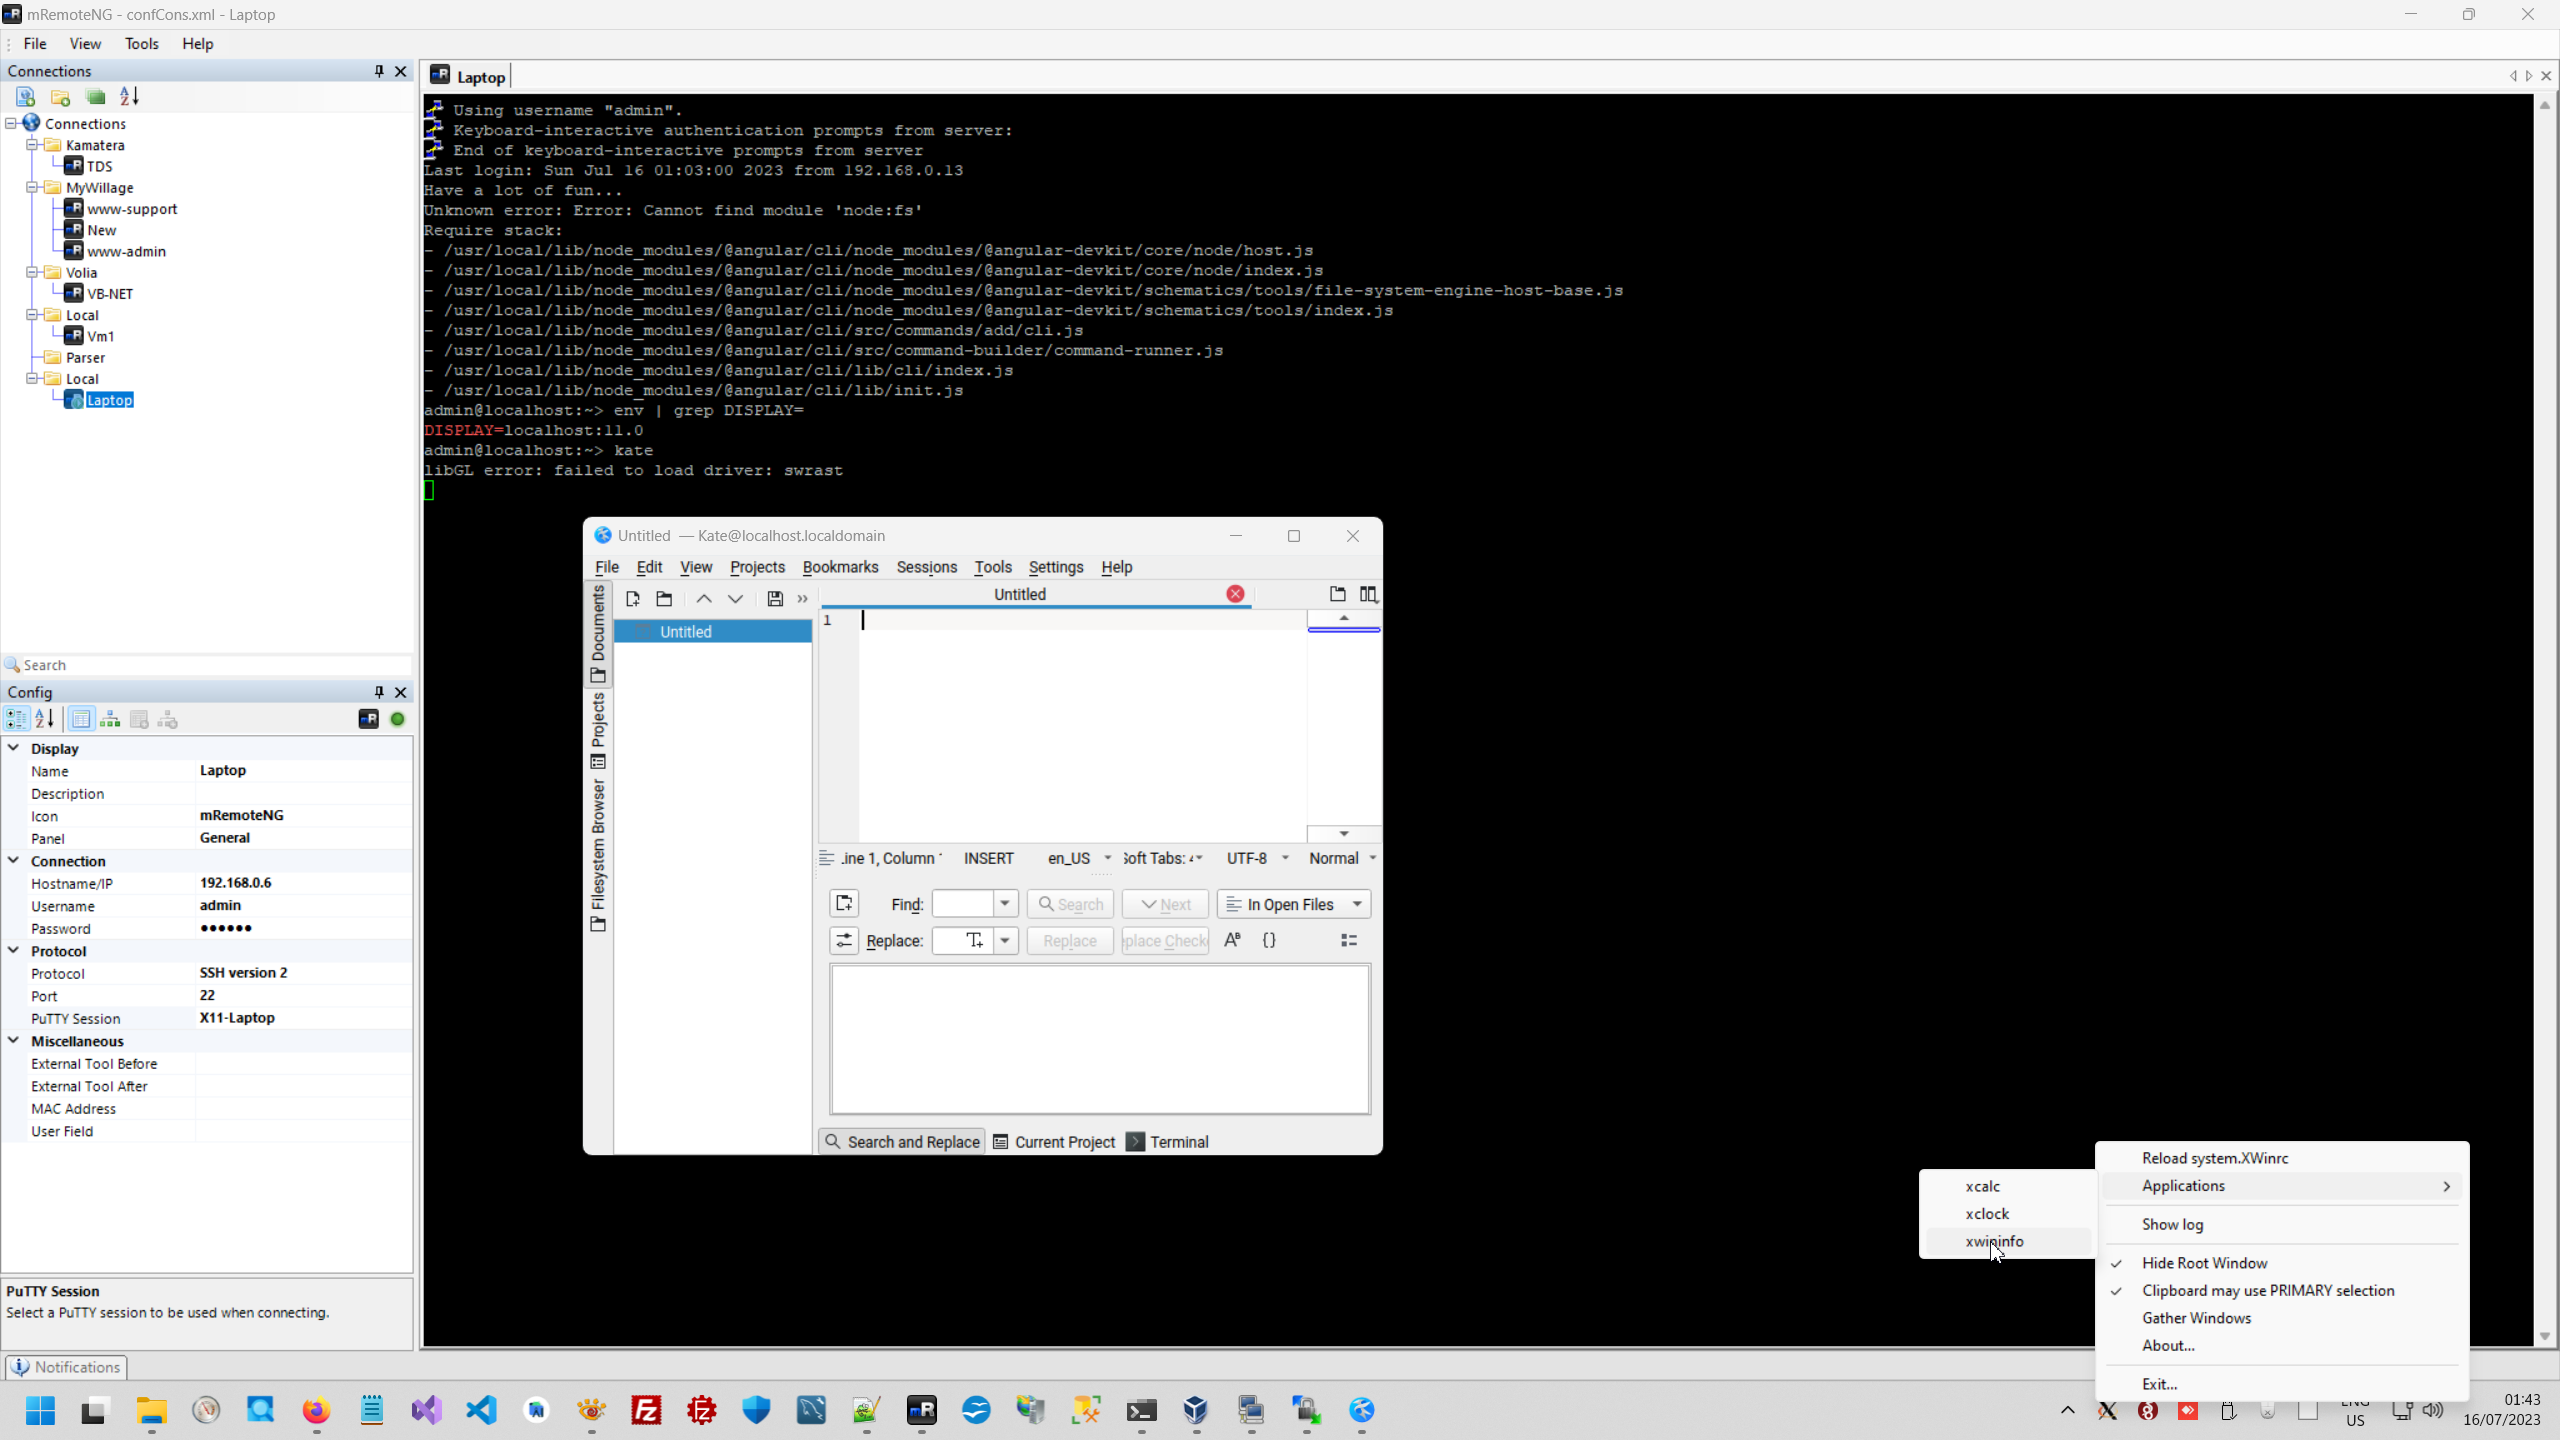Click the Search and Replace button

pos(902,1142)
